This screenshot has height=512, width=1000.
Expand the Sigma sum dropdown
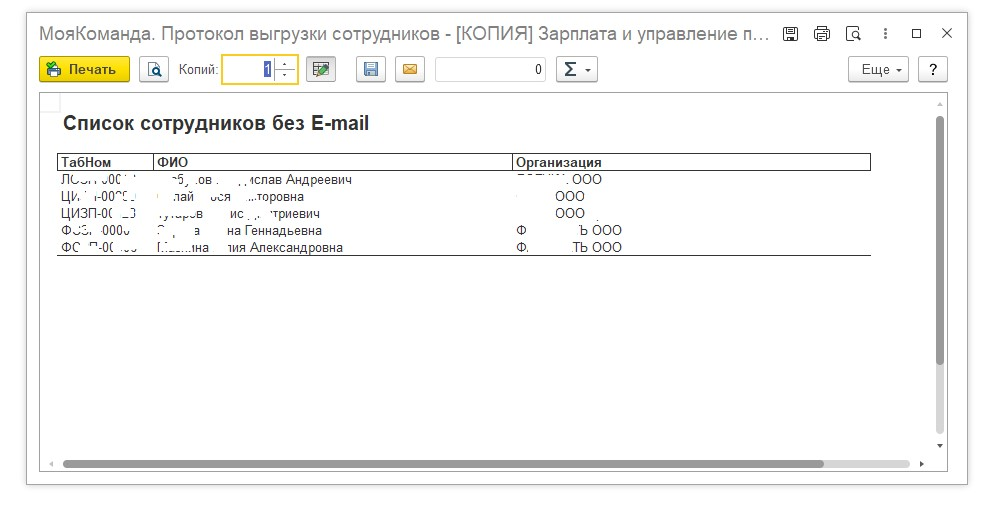click(x=576, y=69)
